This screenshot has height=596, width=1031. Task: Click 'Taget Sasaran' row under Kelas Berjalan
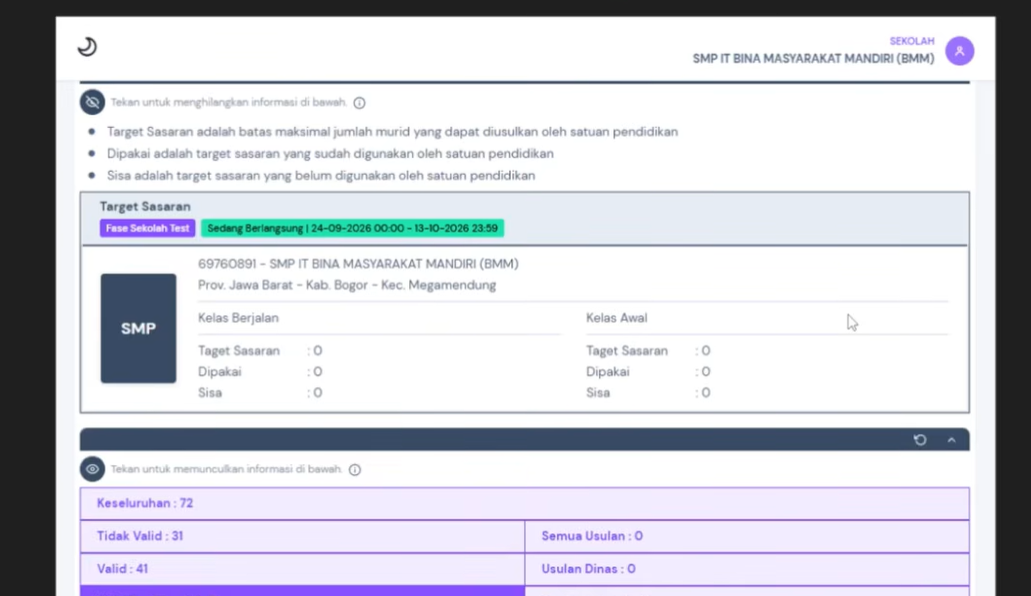tap(260, 351)
